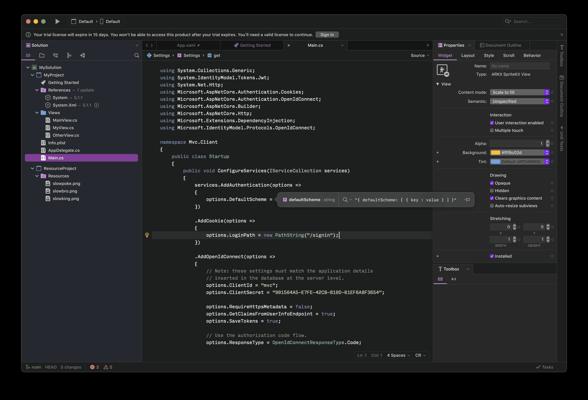This screenshot has width=588, height=400.
Task: Click the widget preview icon in the Properties panel
Action: (443, 70)
